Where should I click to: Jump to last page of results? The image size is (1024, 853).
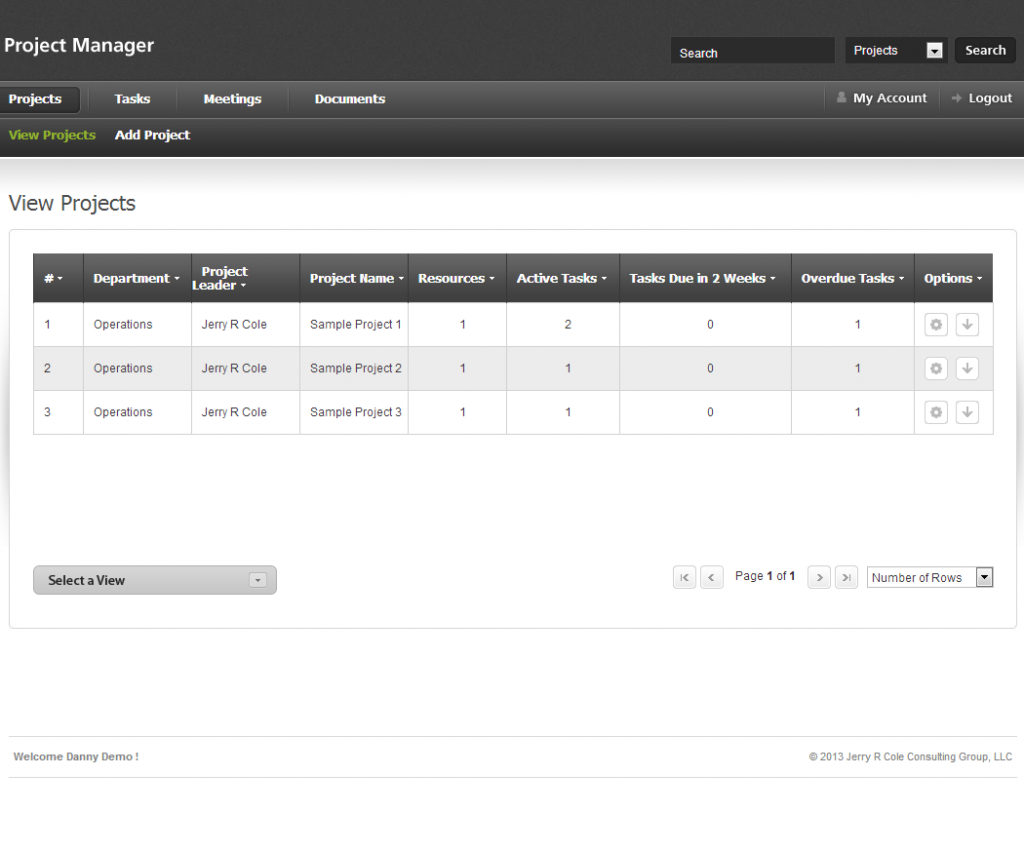tap(846, 577)
